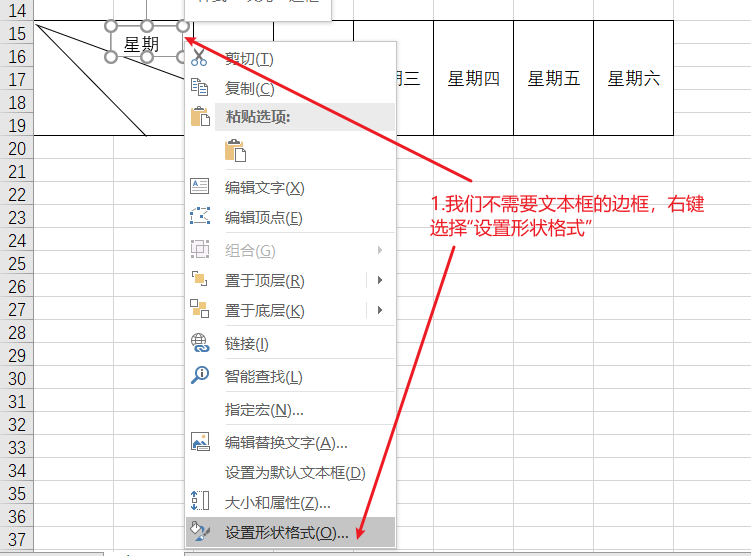Open 链接(I) from the menu

pyautogui.click(x=290, y=343)
